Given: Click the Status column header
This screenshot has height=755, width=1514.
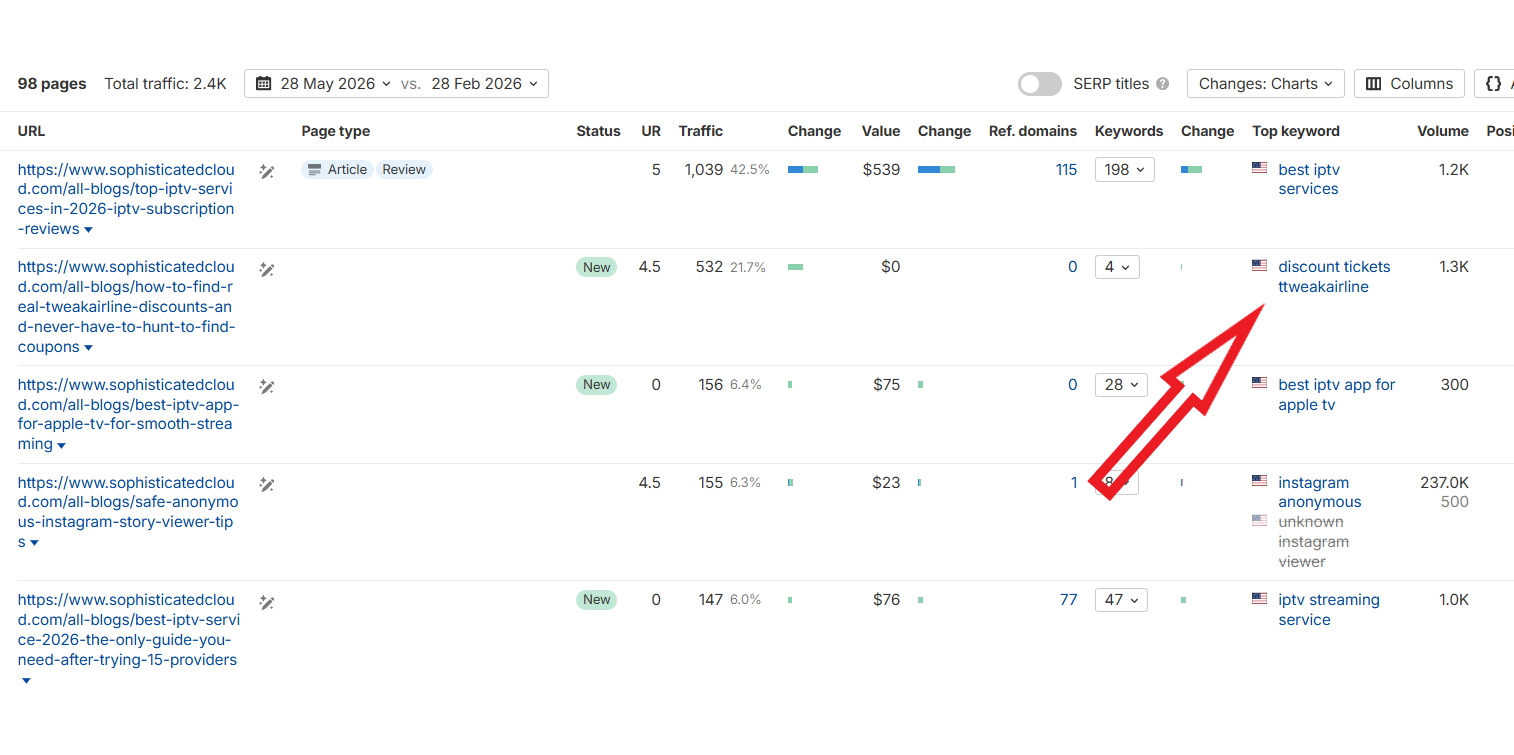Looking at the screenshot, I should 598,131.
